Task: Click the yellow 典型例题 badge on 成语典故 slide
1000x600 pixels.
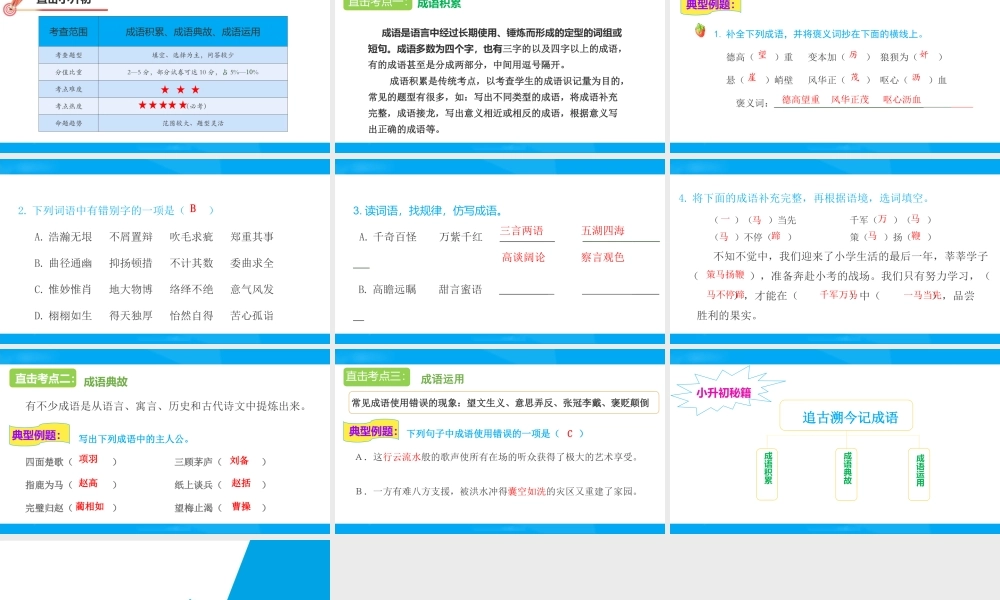Action: click(x=39, y=435)
